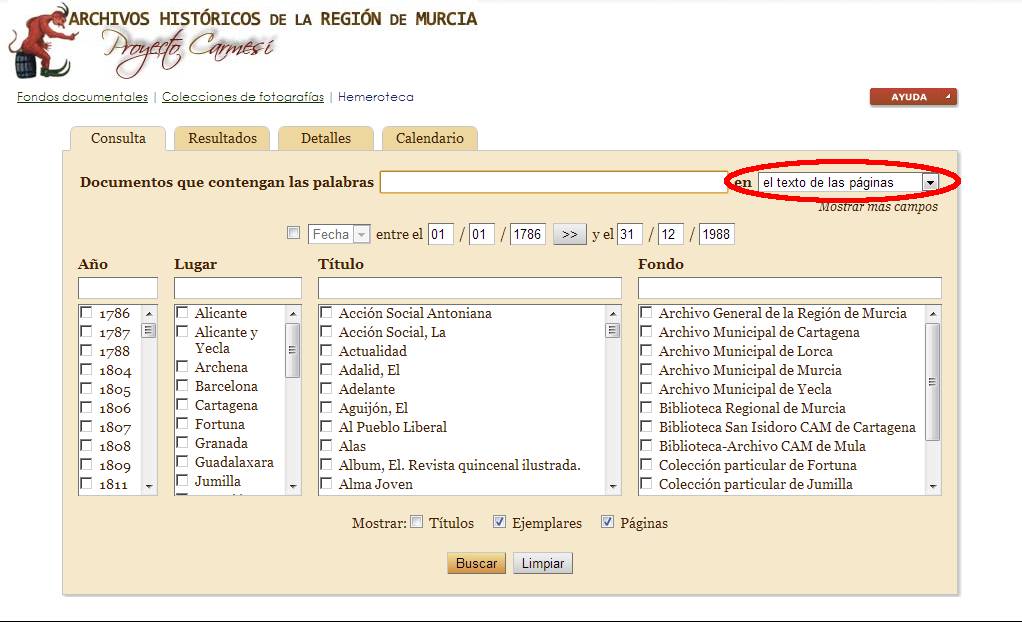
Task: Uncheck the Ejemplares checkbox
Action: pos(498,522)
